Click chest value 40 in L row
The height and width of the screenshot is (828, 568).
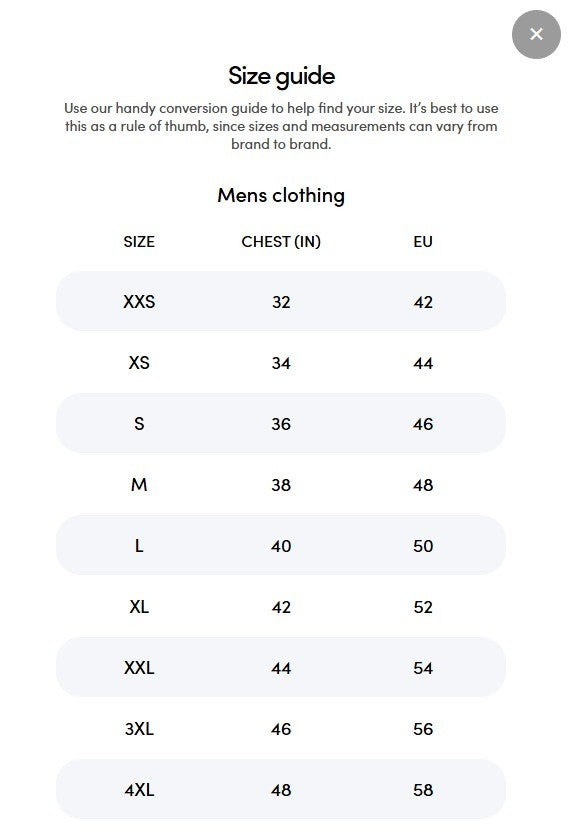coord(281,545)
